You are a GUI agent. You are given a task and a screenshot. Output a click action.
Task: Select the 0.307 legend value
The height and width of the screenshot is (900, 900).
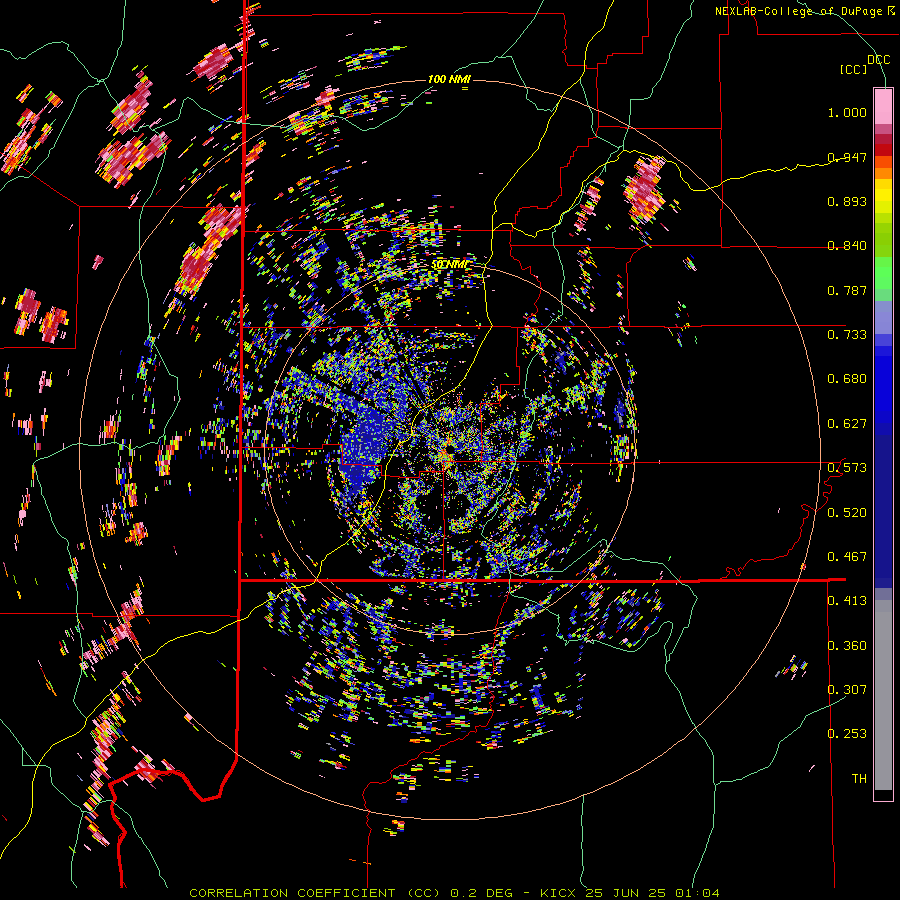tap(847, 690)
